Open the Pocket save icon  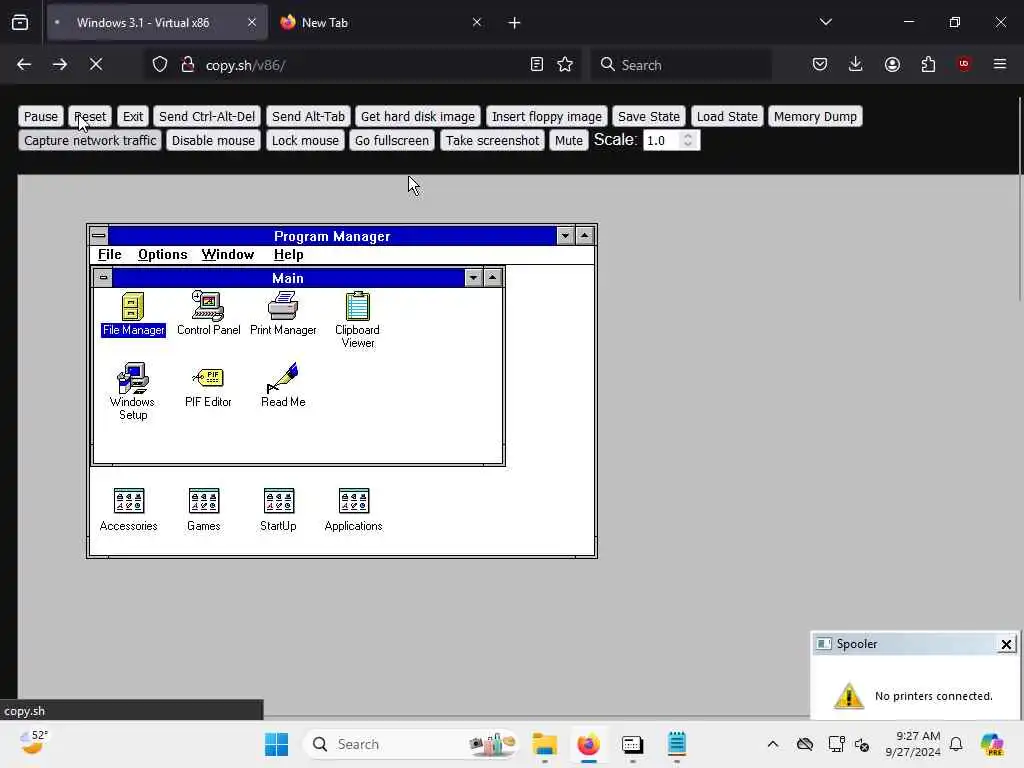820,64
